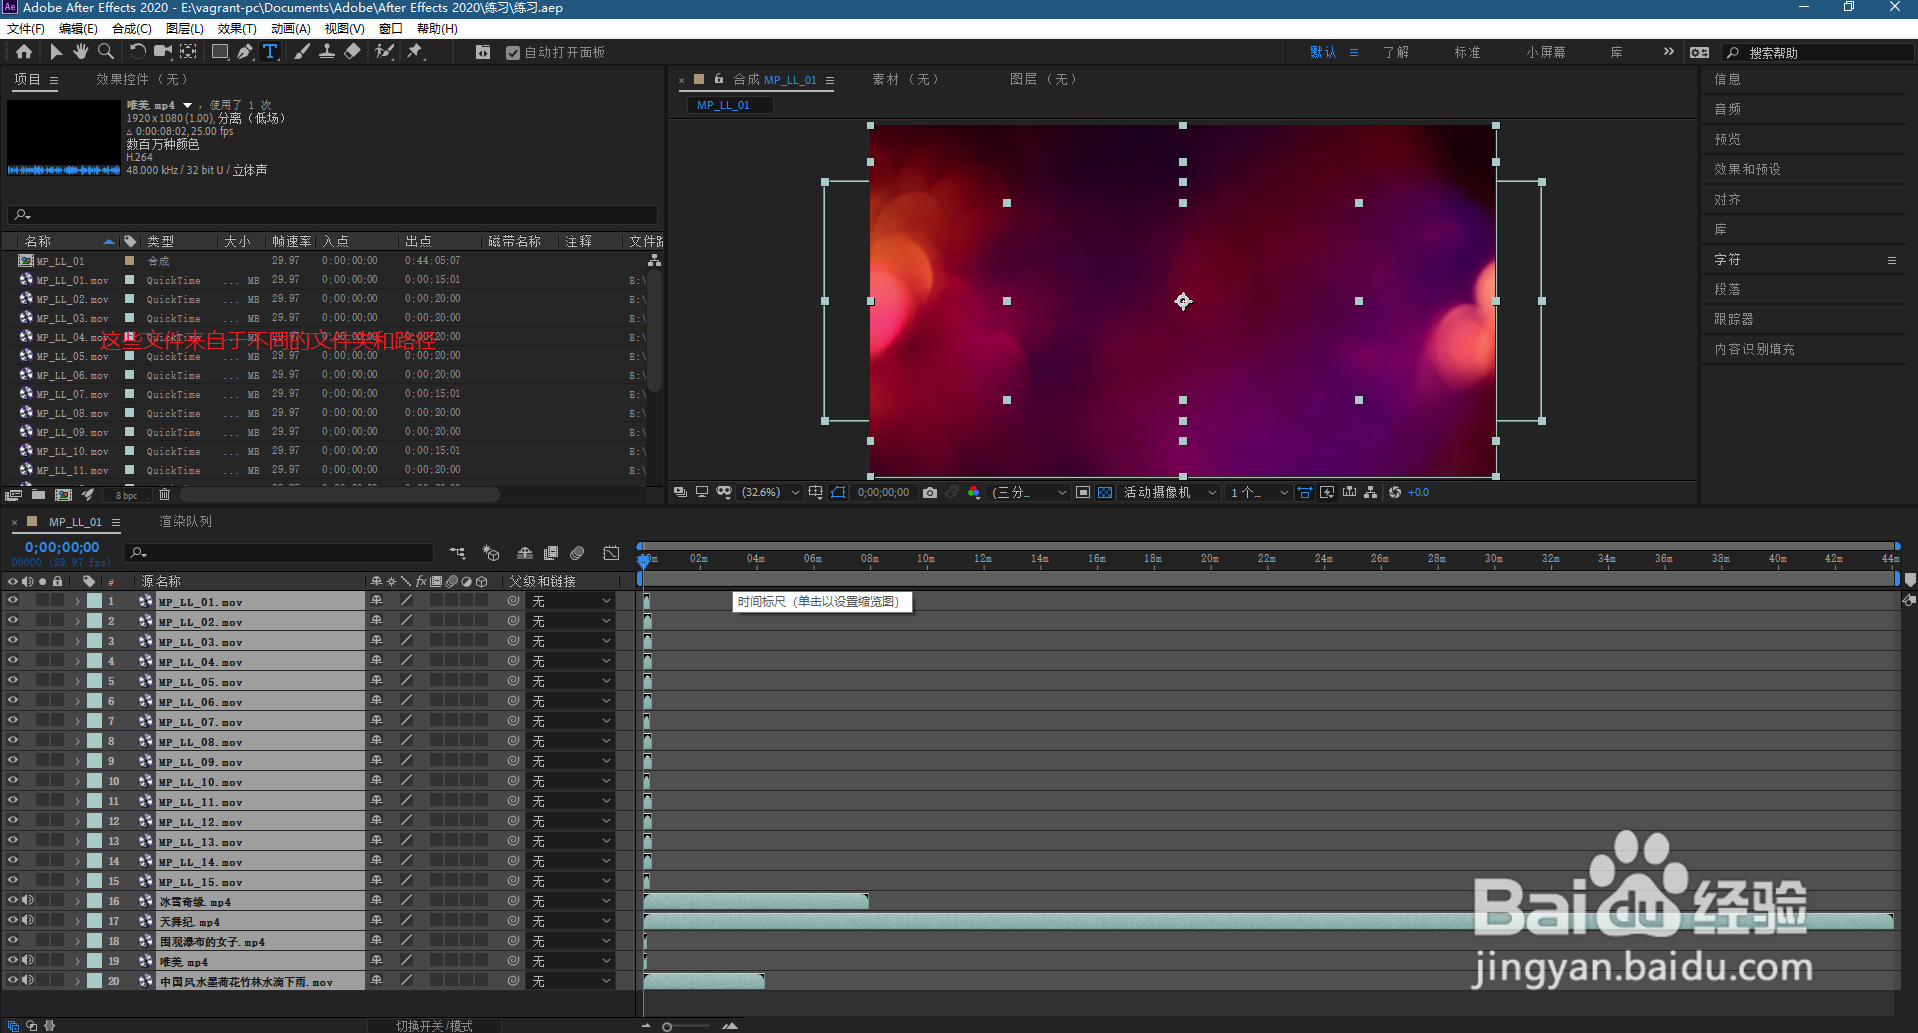Viewport: 1918px width, 1033px height.
Task: Click the 搜索帮助 search help field
Action: (1819, 53)
